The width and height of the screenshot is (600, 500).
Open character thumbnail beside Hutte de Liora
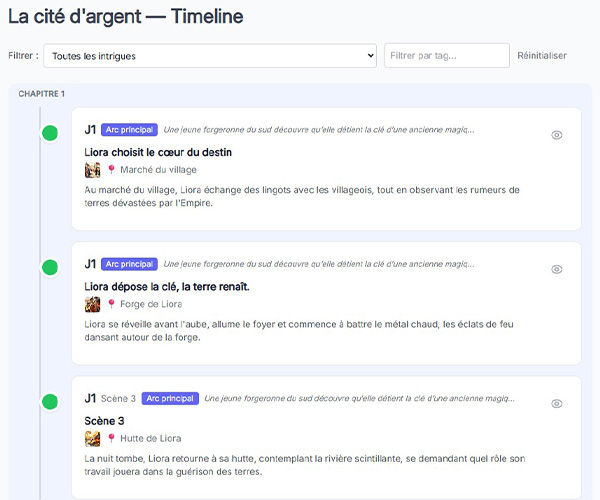point(93,438)
